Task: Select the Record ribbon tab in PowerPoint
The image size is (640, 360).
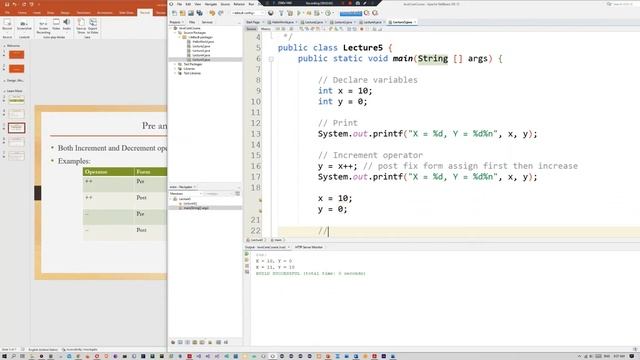Action: pyautogui.click(x=145, y=13)
